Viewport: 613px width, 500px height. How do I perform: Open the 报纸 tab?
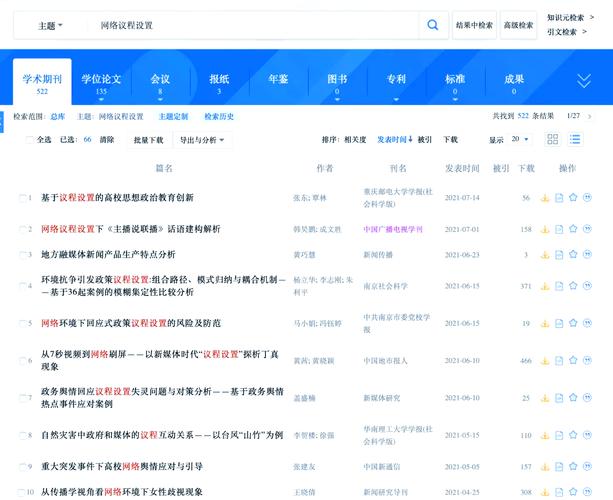(219, 82)
